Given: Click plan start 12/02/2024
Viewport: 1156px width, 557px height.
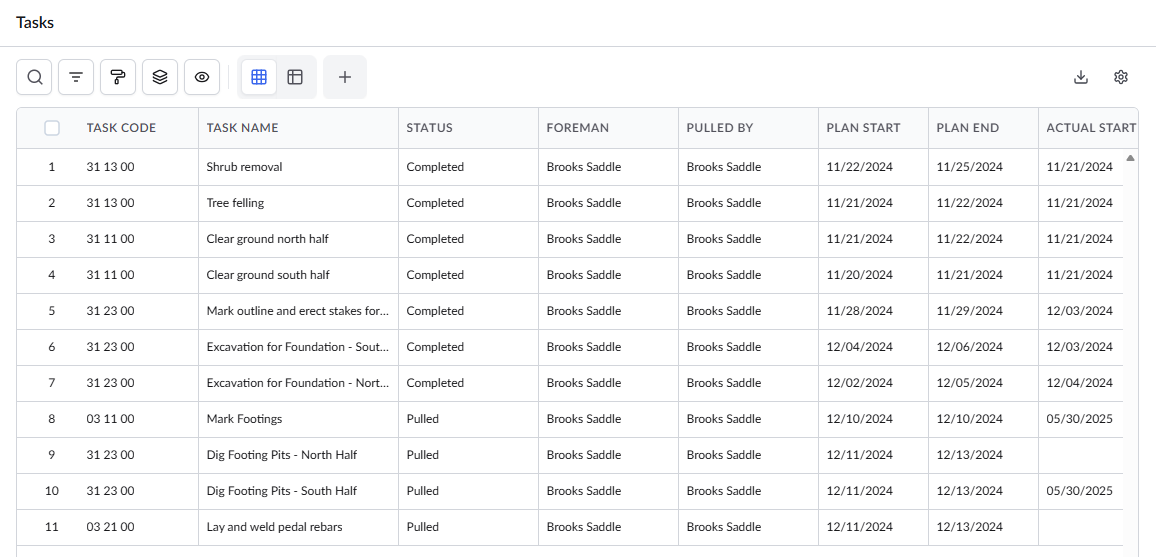Looking at the screenshot, I should click(x=860, y=383).
